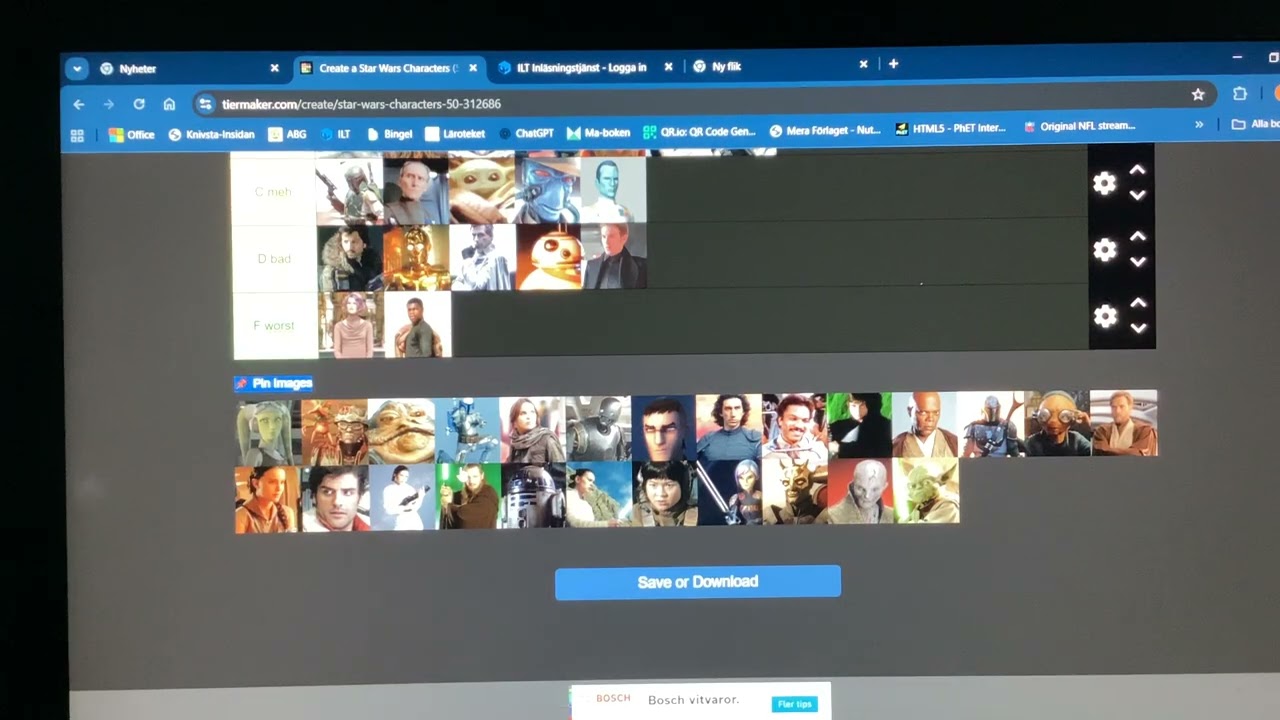Screen dimensions: 1280x720
Task: Click the F worst tier label
Action: pos(275,326)
